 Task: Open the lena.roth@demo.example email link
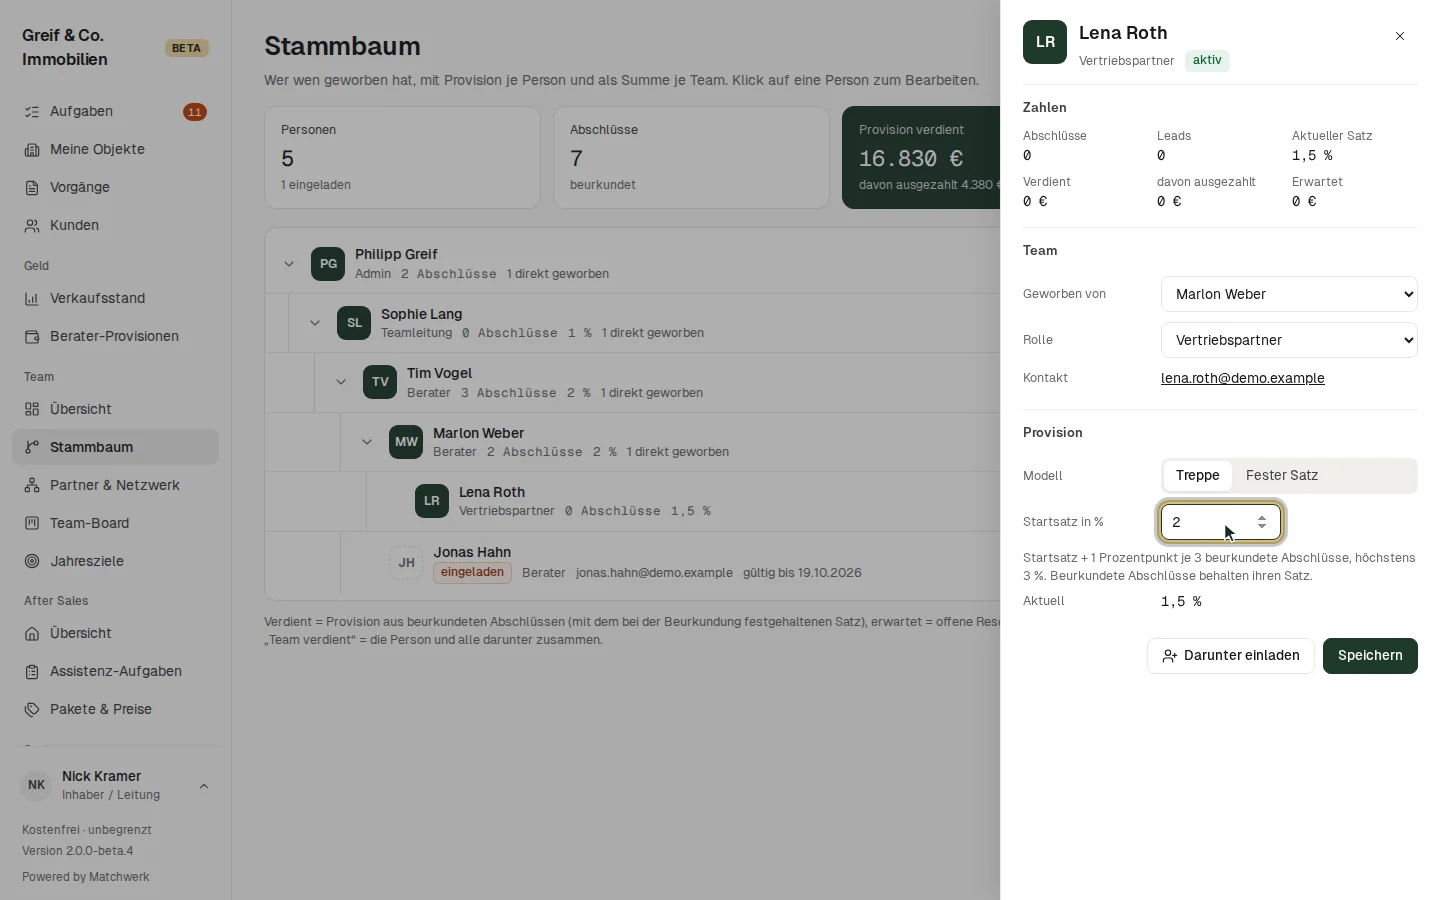pos(1243,378)
